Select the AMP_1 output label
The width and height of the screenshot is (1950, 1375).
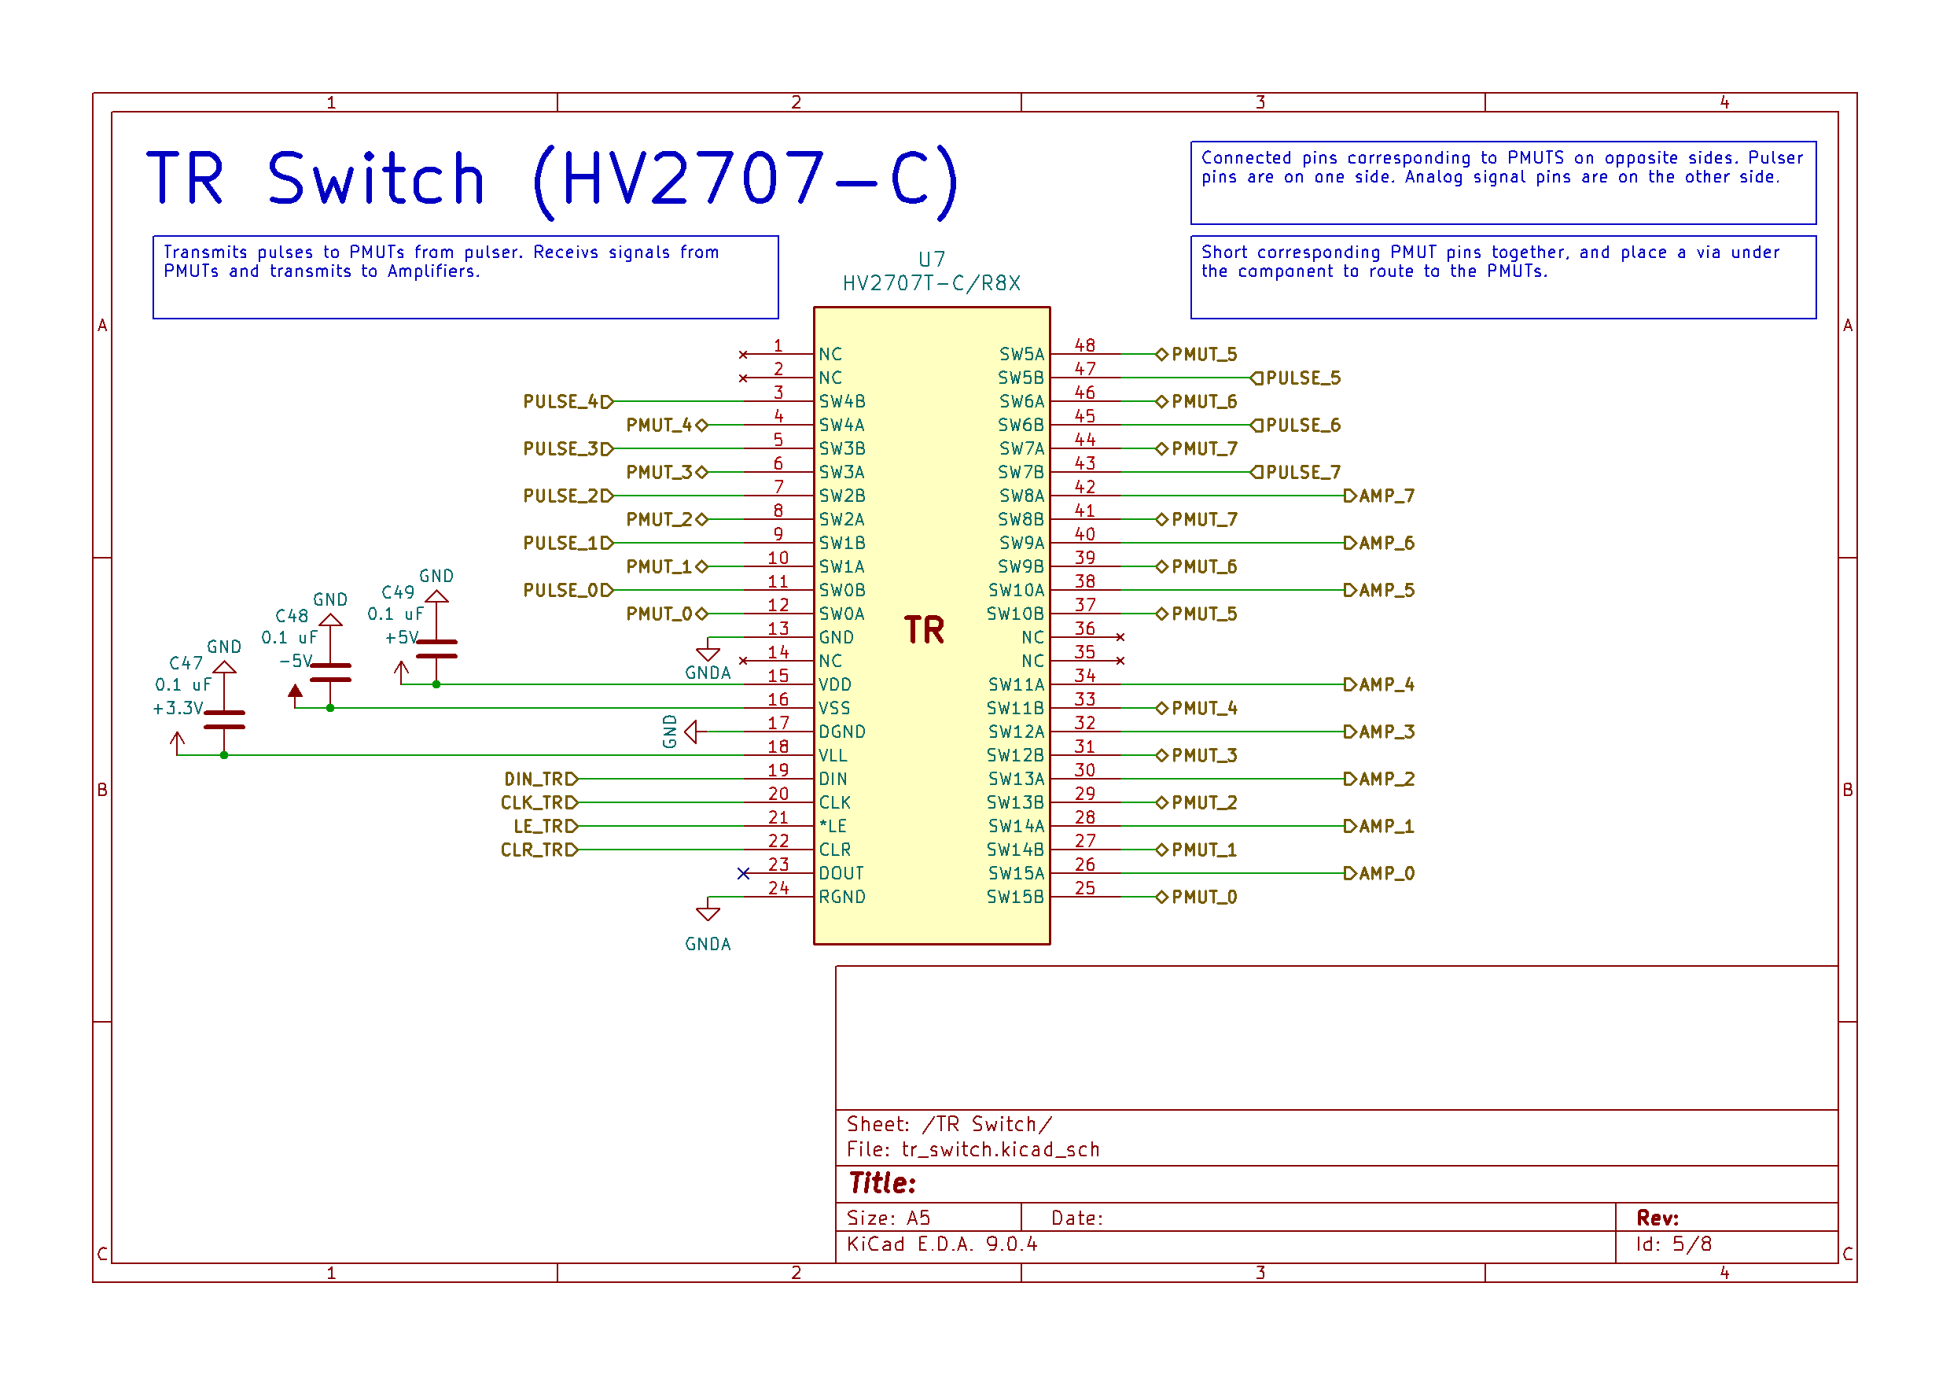1380,826
